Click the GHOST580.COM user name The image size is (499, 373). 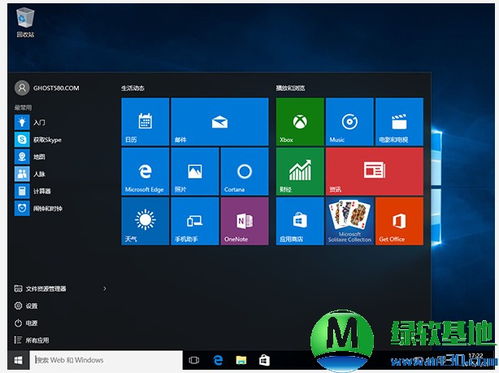pyautogui.click(x=56, y=88)
